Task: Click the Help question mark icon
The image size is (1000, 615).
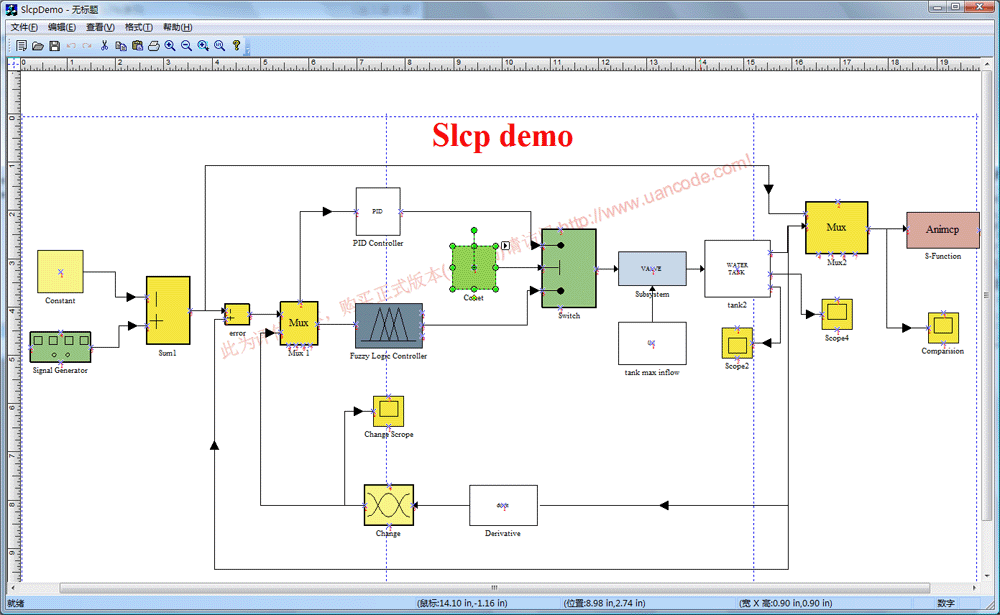Action: 237,46
